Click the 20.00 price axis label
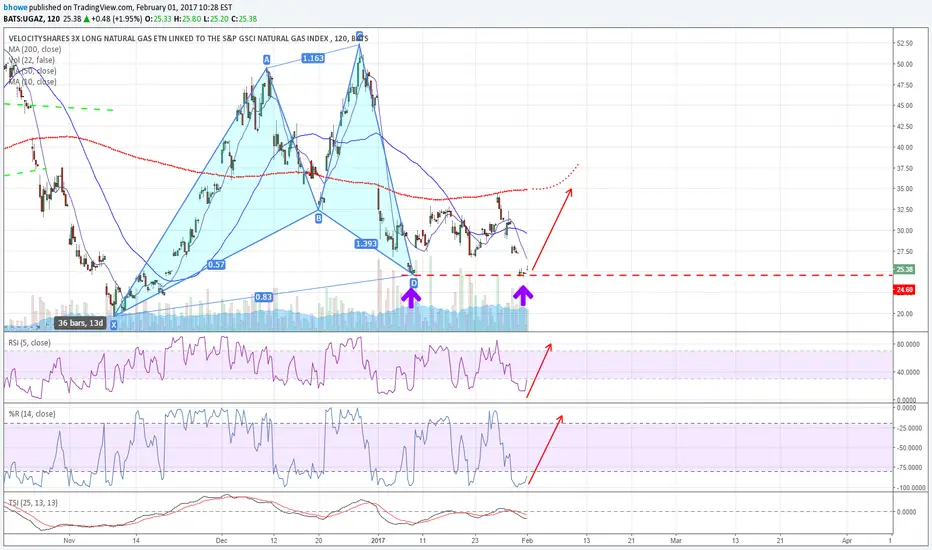Image resolution: width=932 pixels, height=550 pixels. pyautogui.click(x=905, y=314)
